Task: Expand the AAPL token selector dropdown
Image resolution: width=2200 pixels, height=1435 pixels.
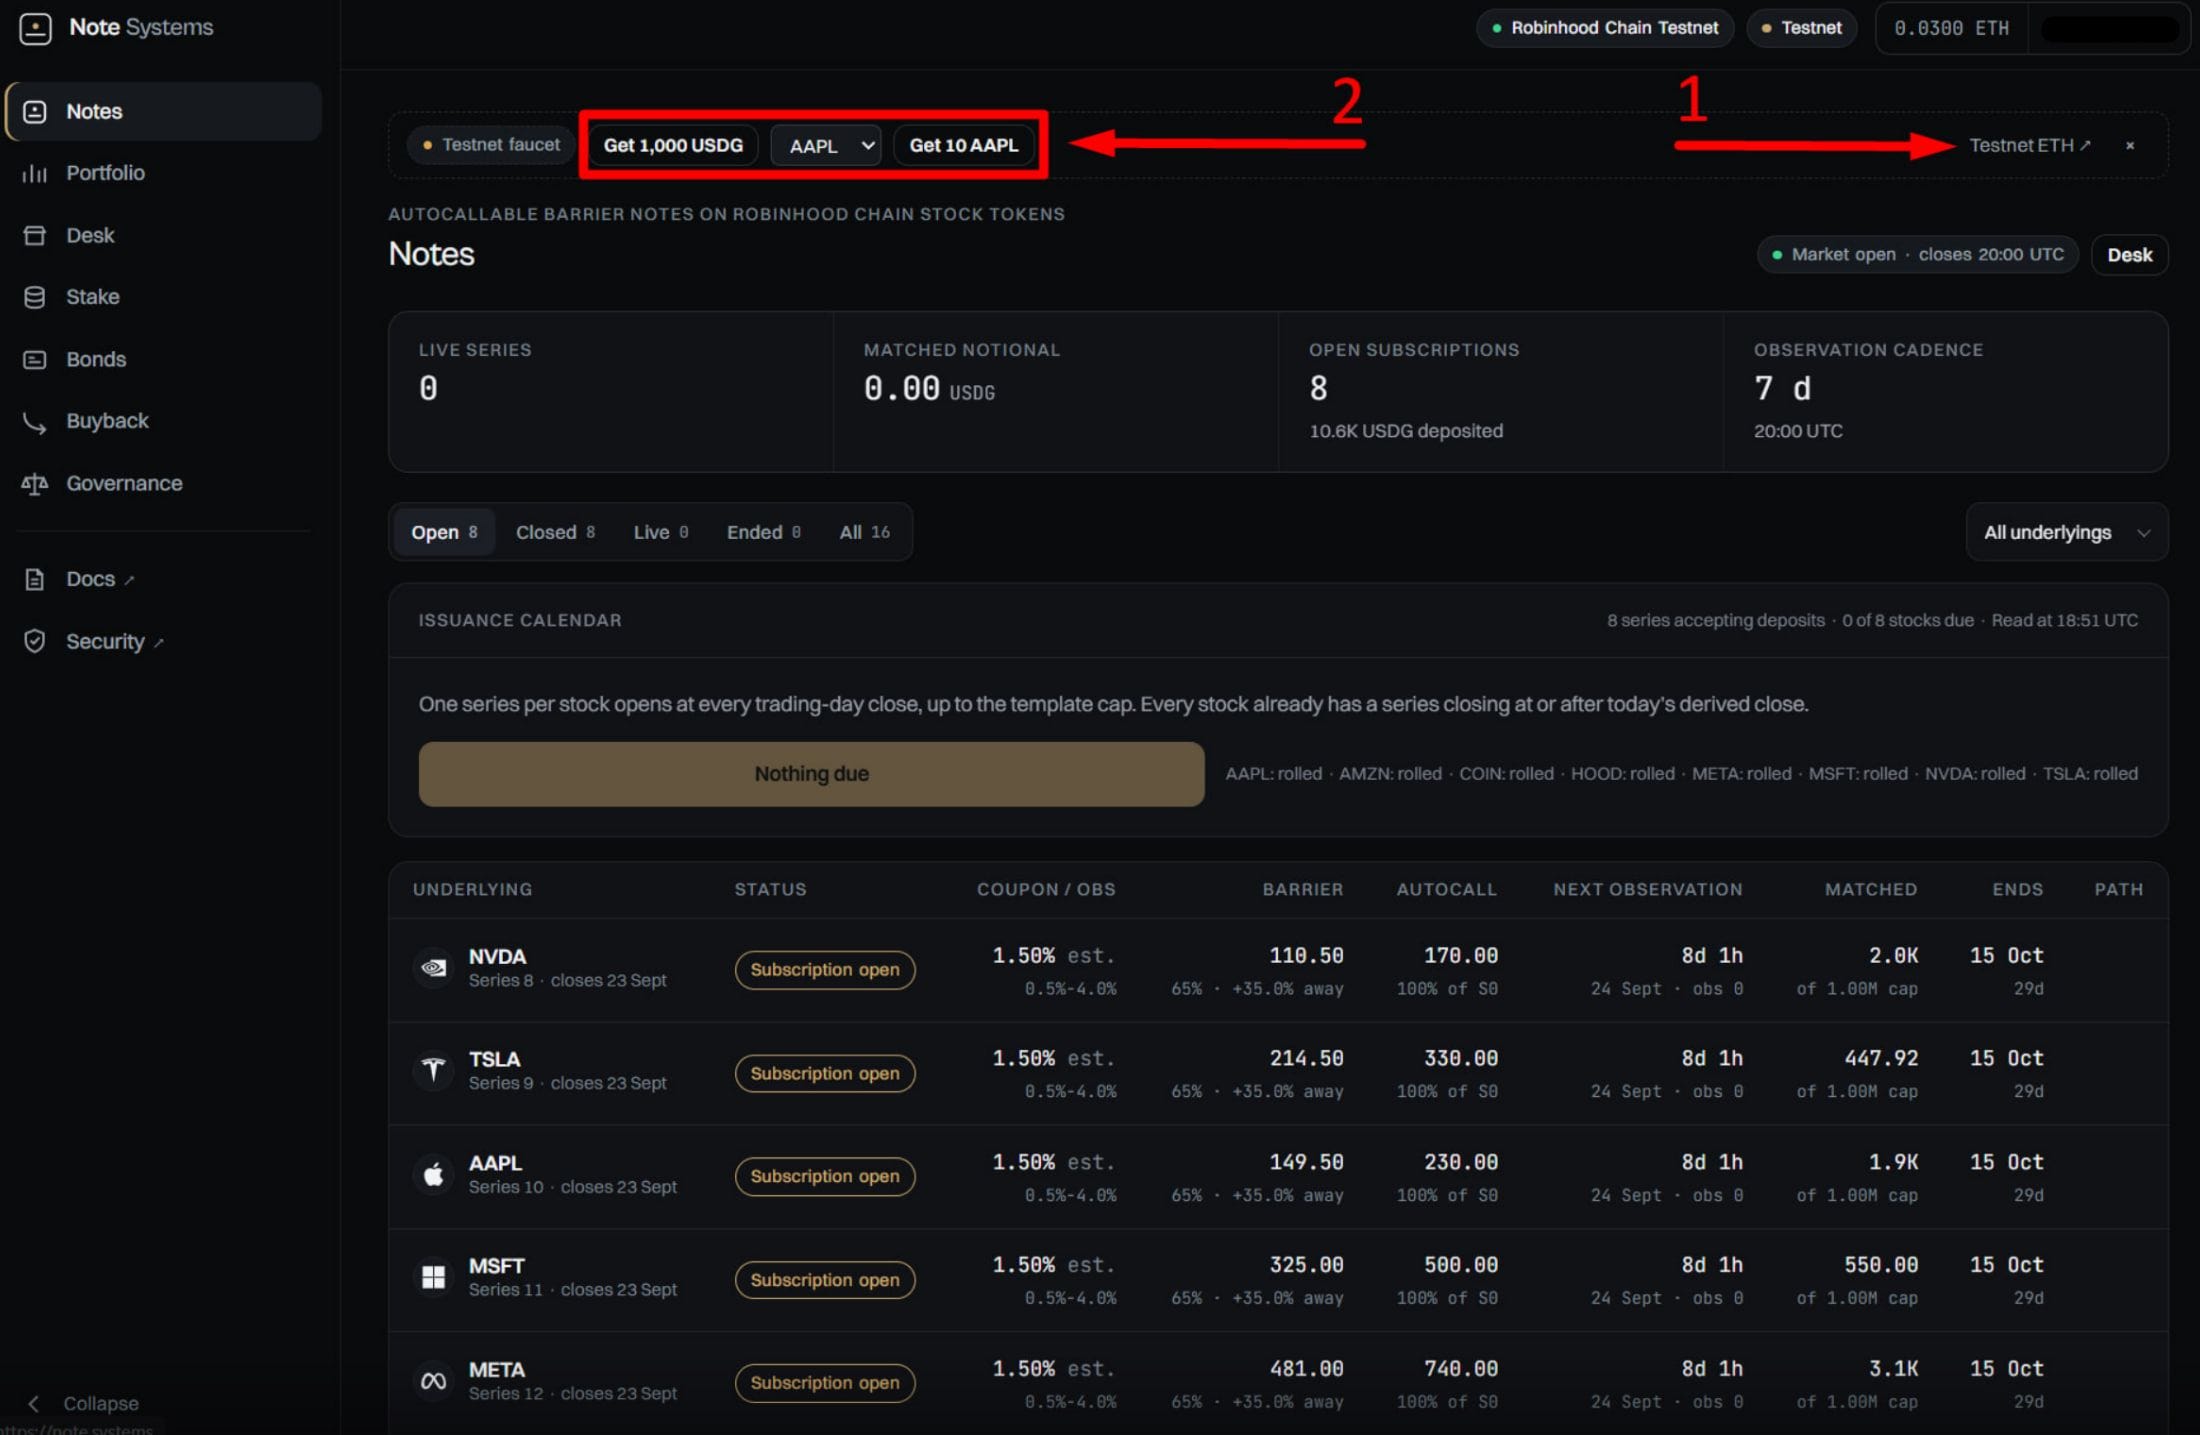Action: [826, 146]
